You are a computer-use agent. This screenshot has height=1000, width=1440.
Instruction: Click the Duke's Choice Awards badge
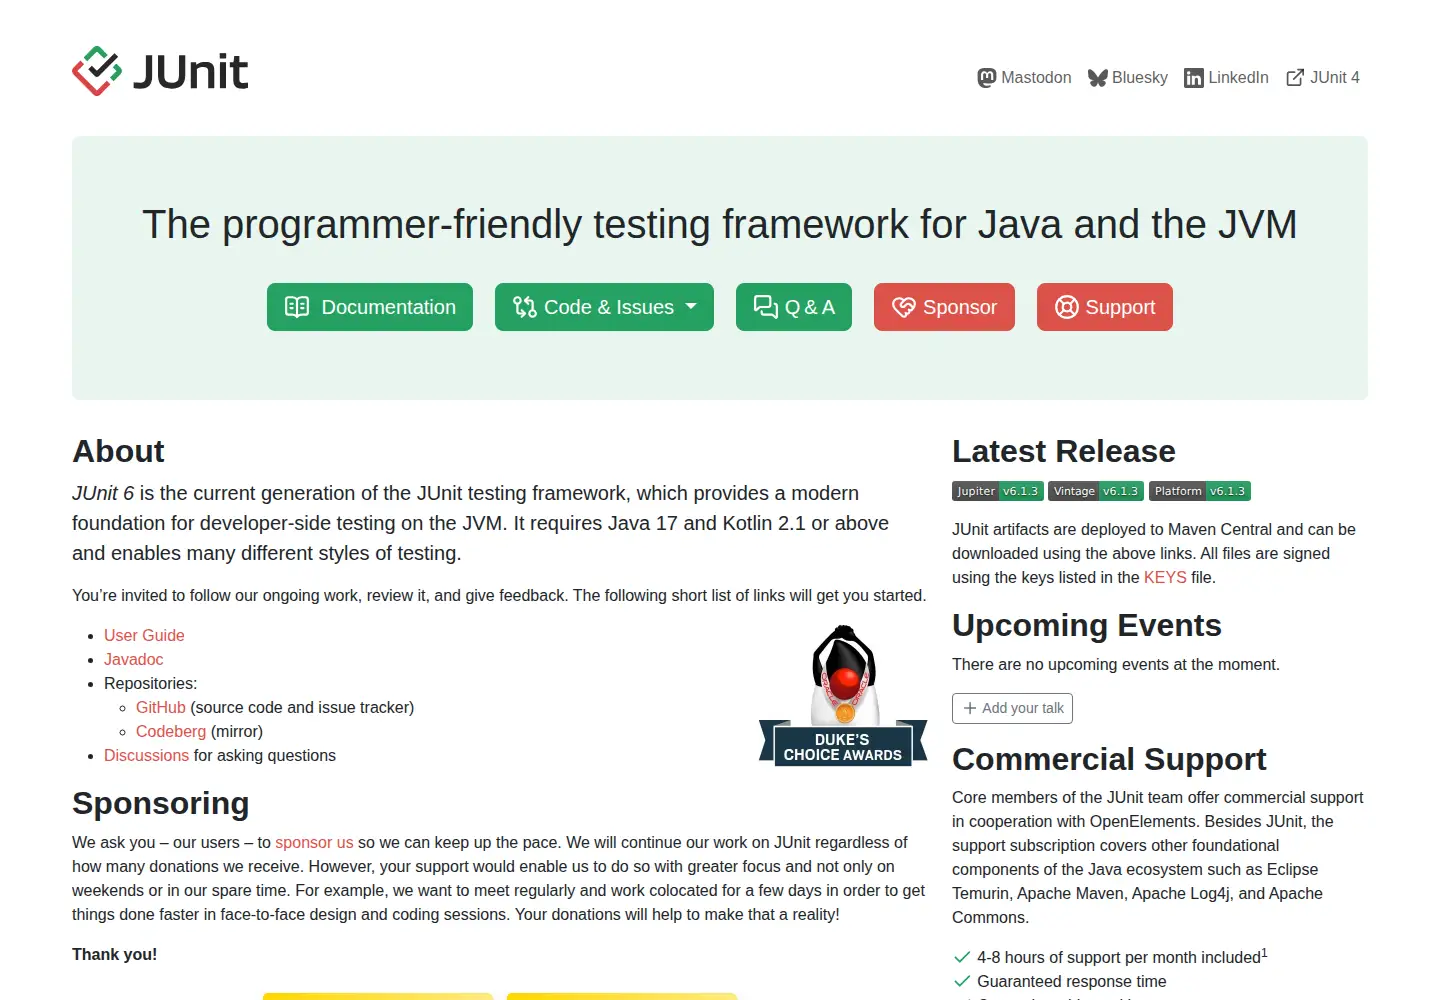point(843,696)
